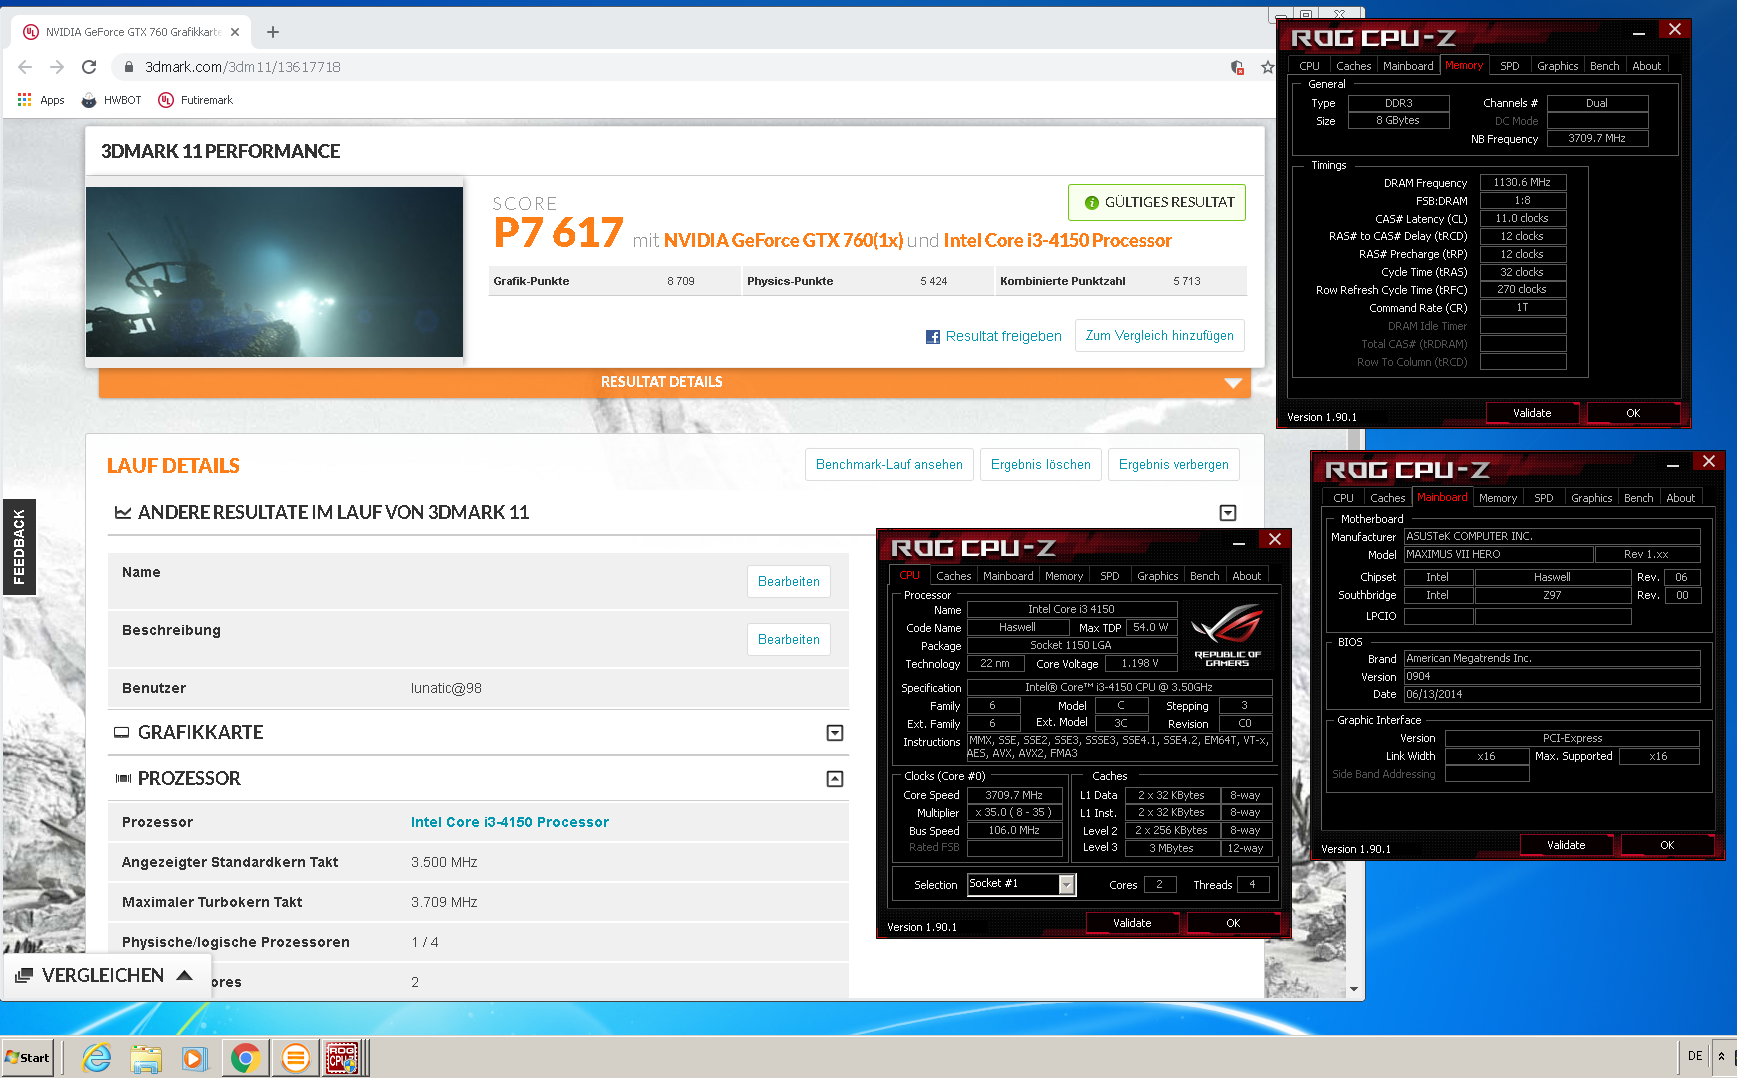Click the browser back arrow
Screen dimensions: 1737x1078
[x=25, y=67]
